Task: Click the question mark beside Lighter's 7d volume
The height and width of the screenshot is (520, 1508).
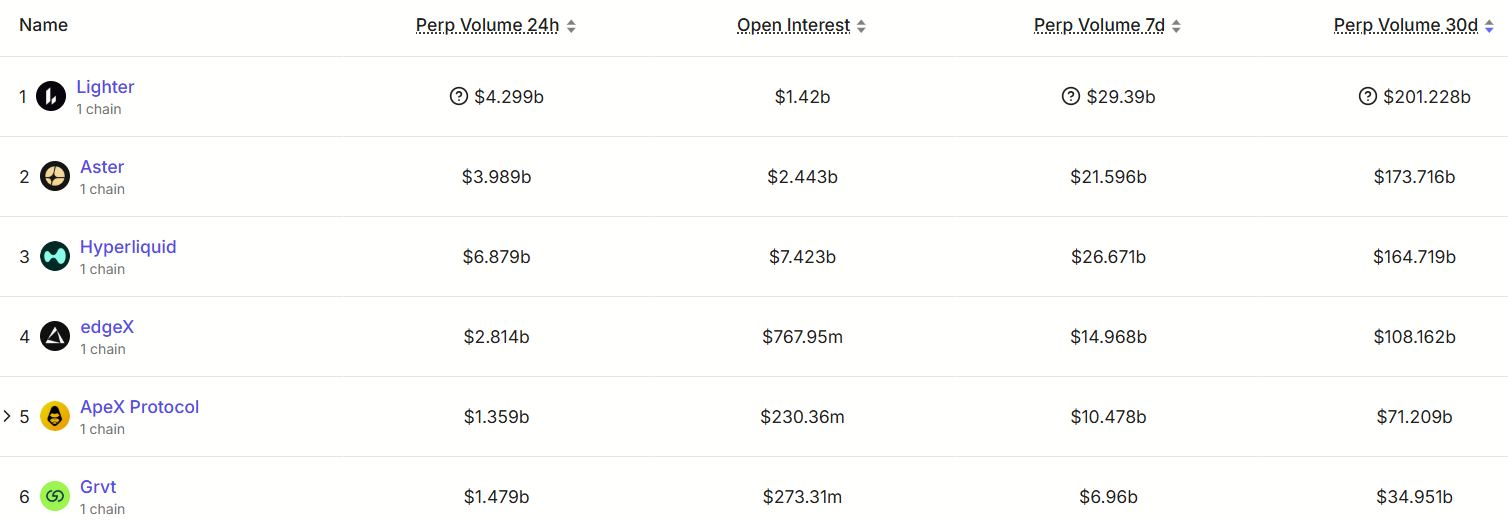Action: pos(1071,96)
